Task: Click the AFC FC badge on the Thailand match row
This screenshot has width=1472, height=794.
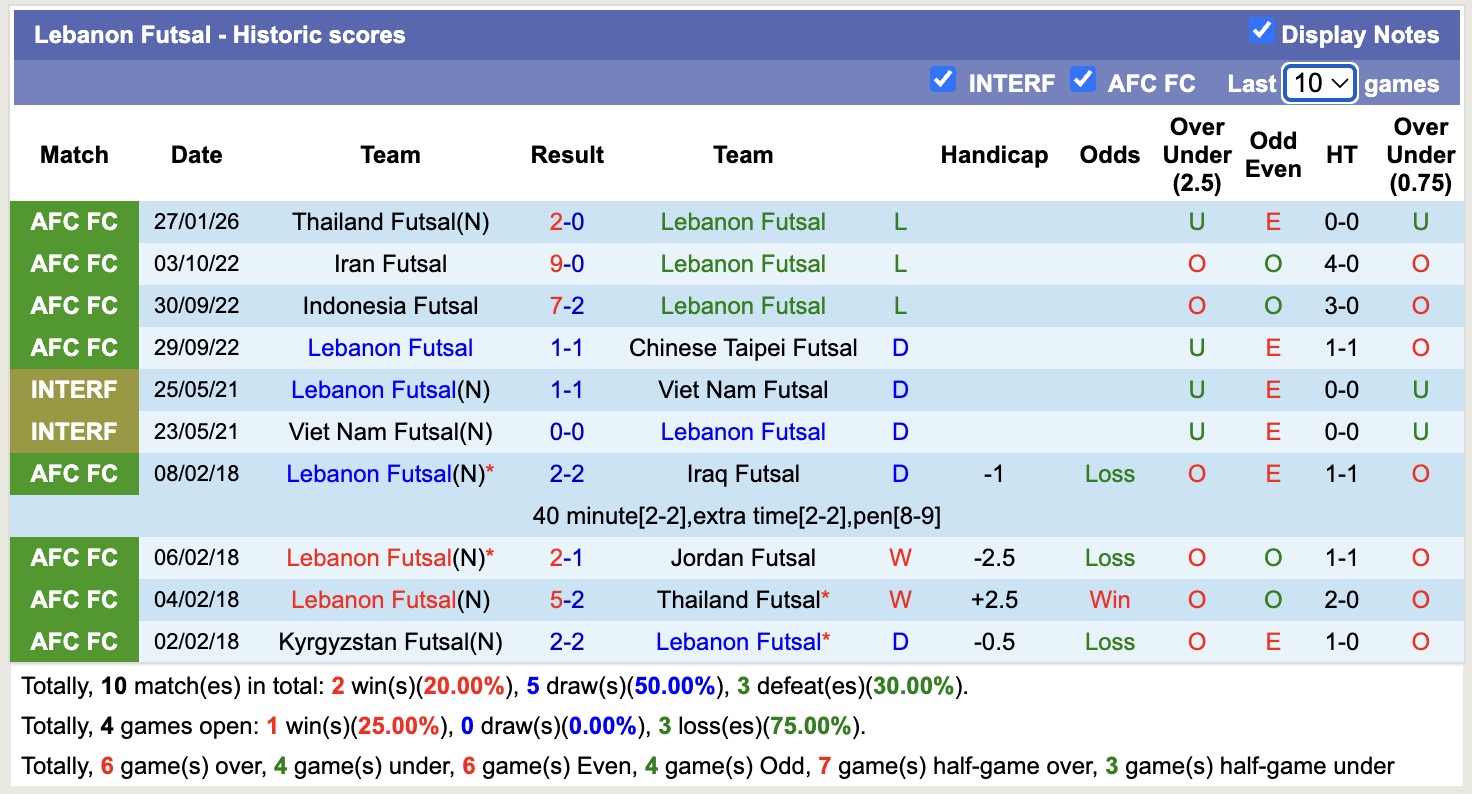Action: tap(74, 221)
